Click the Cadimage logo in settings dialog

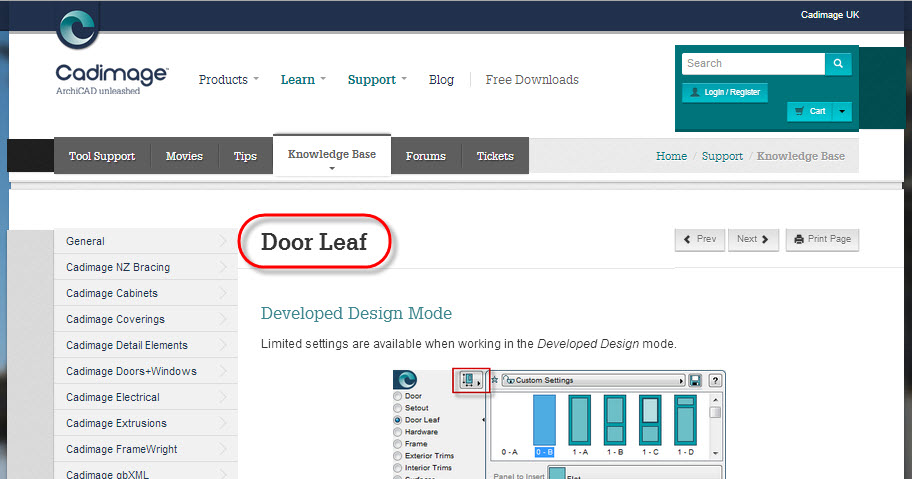click(406, 380)
